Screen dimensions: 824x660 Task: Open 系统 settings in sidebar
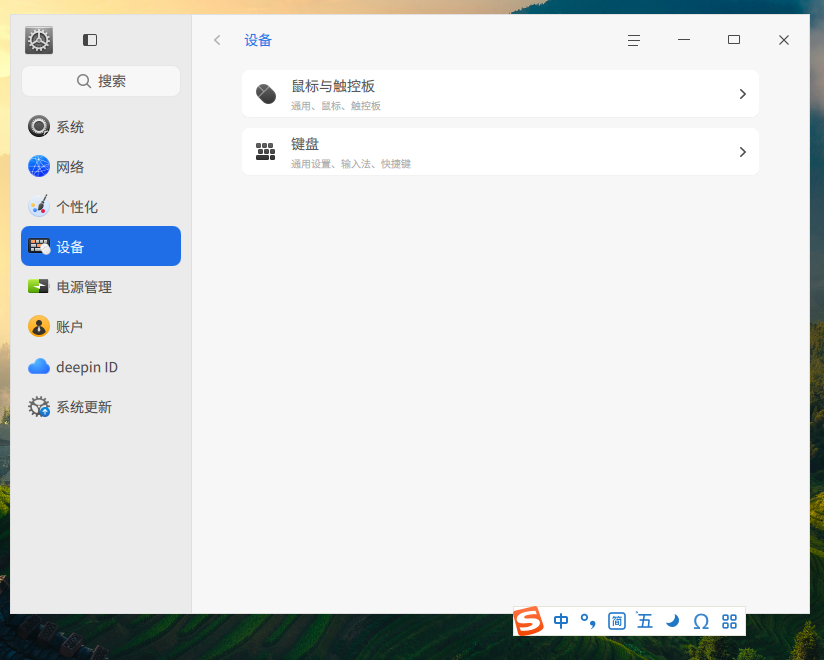point(101,127)
